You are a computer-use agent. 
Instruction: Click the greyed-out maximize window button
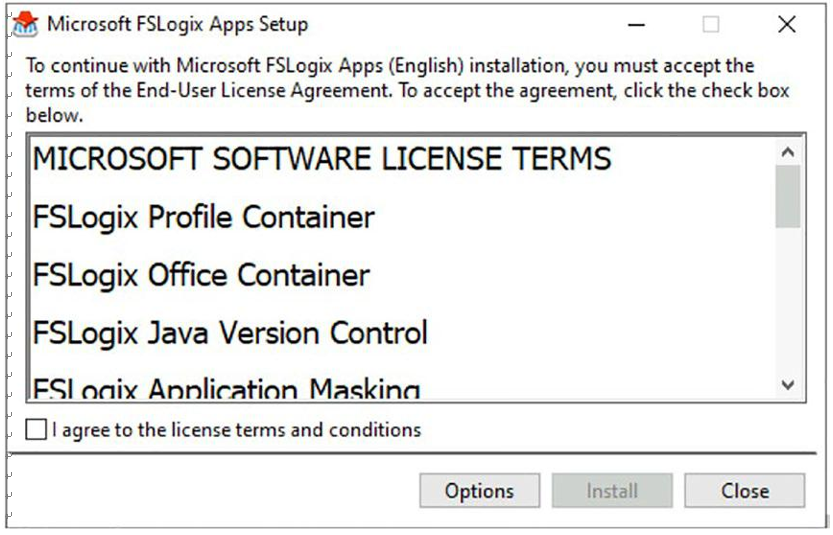coord(711,24)
